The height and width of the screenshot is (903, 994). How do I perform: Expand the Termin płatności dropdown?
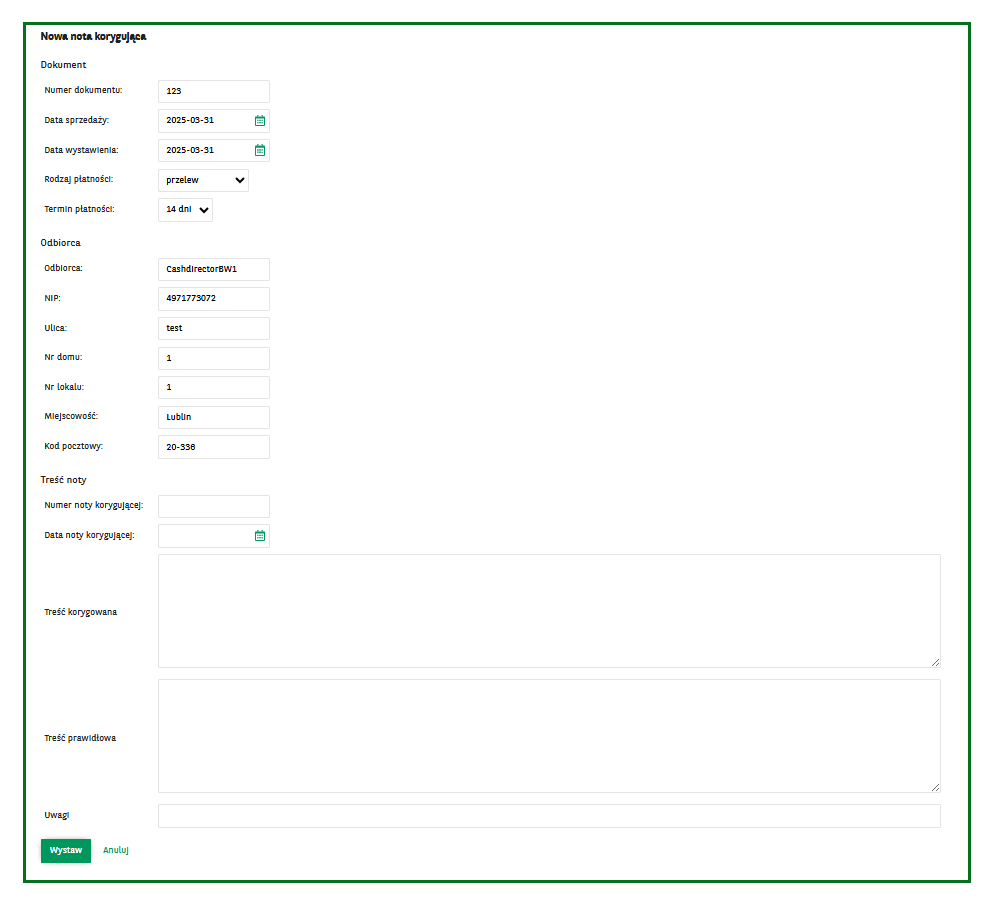click(x=185, y=210)
